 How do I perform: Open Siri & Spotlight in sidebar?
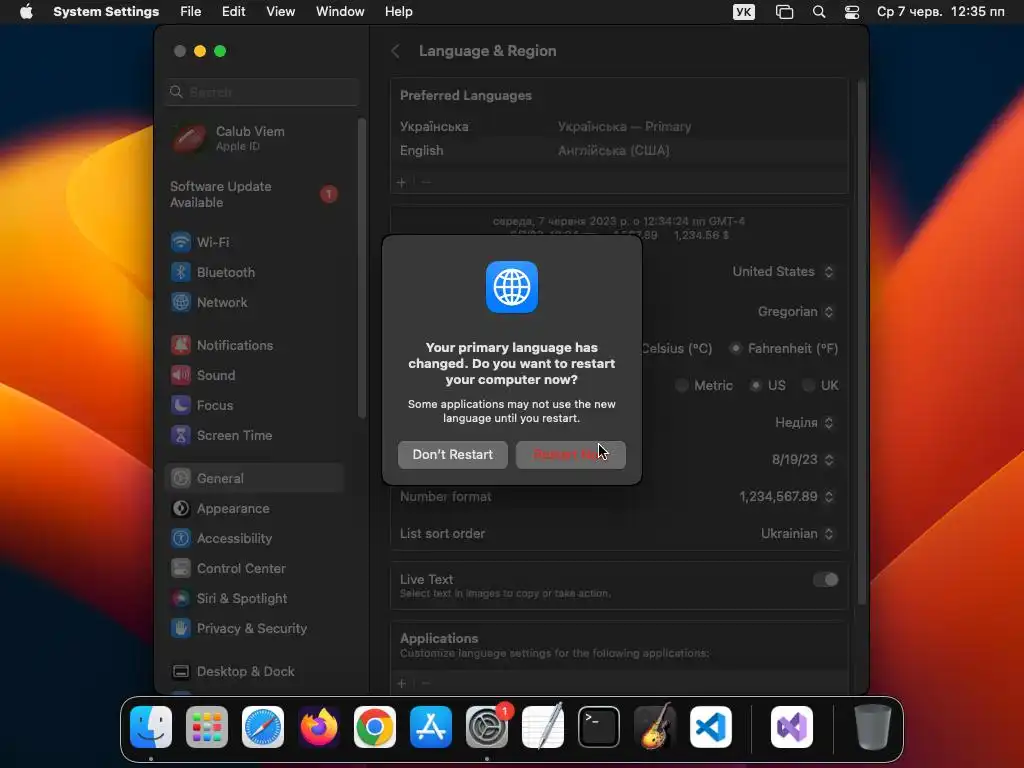click(255, 599)
